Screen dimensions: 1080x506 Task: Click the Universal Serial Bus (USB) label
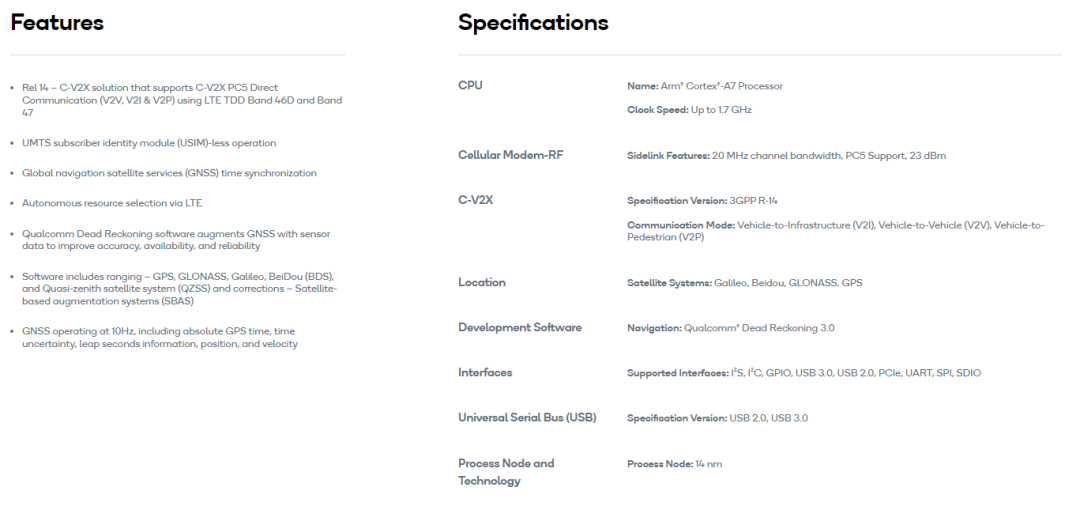pyautogui.click(x=527, y=417)
